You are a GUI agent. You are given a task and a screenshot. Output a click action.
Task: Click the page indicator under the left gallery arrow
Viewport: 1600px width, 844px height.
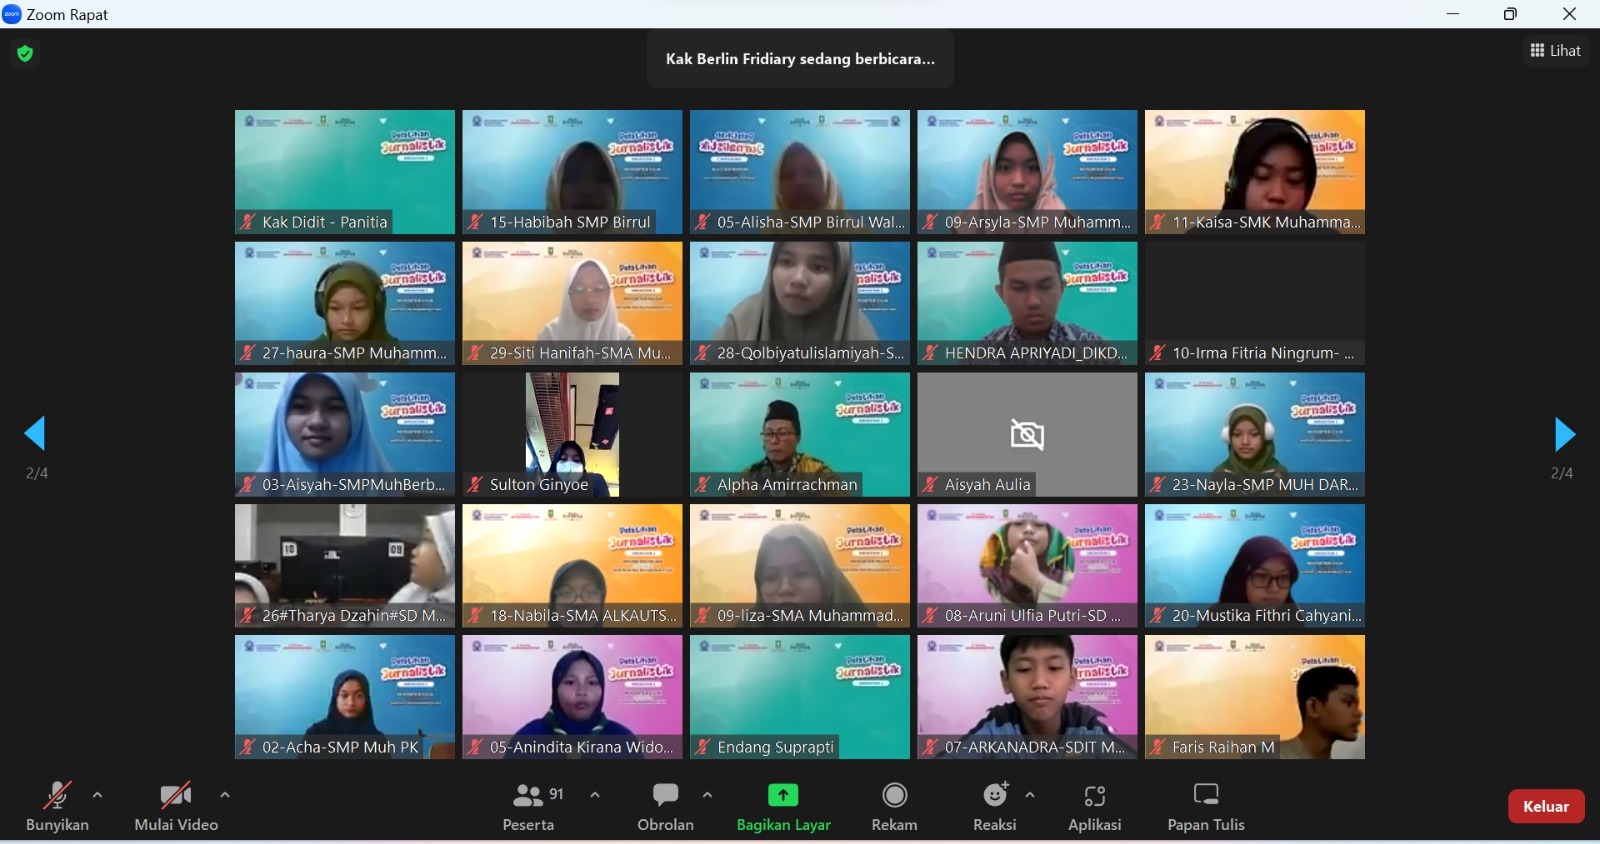click(37, 473)
